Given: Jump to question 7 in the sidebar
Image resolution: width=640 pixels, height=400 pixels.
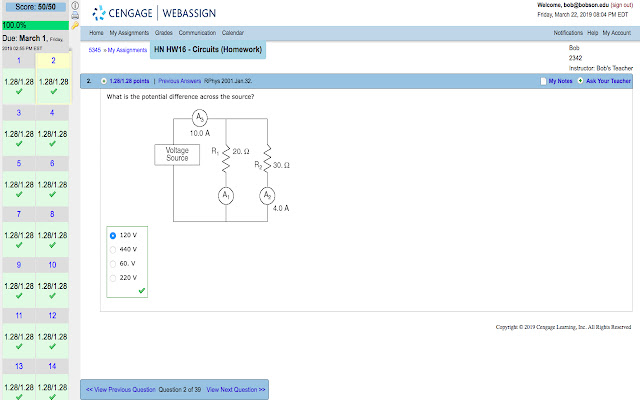Looking at the screenshot, I should [x=19, y=214].
